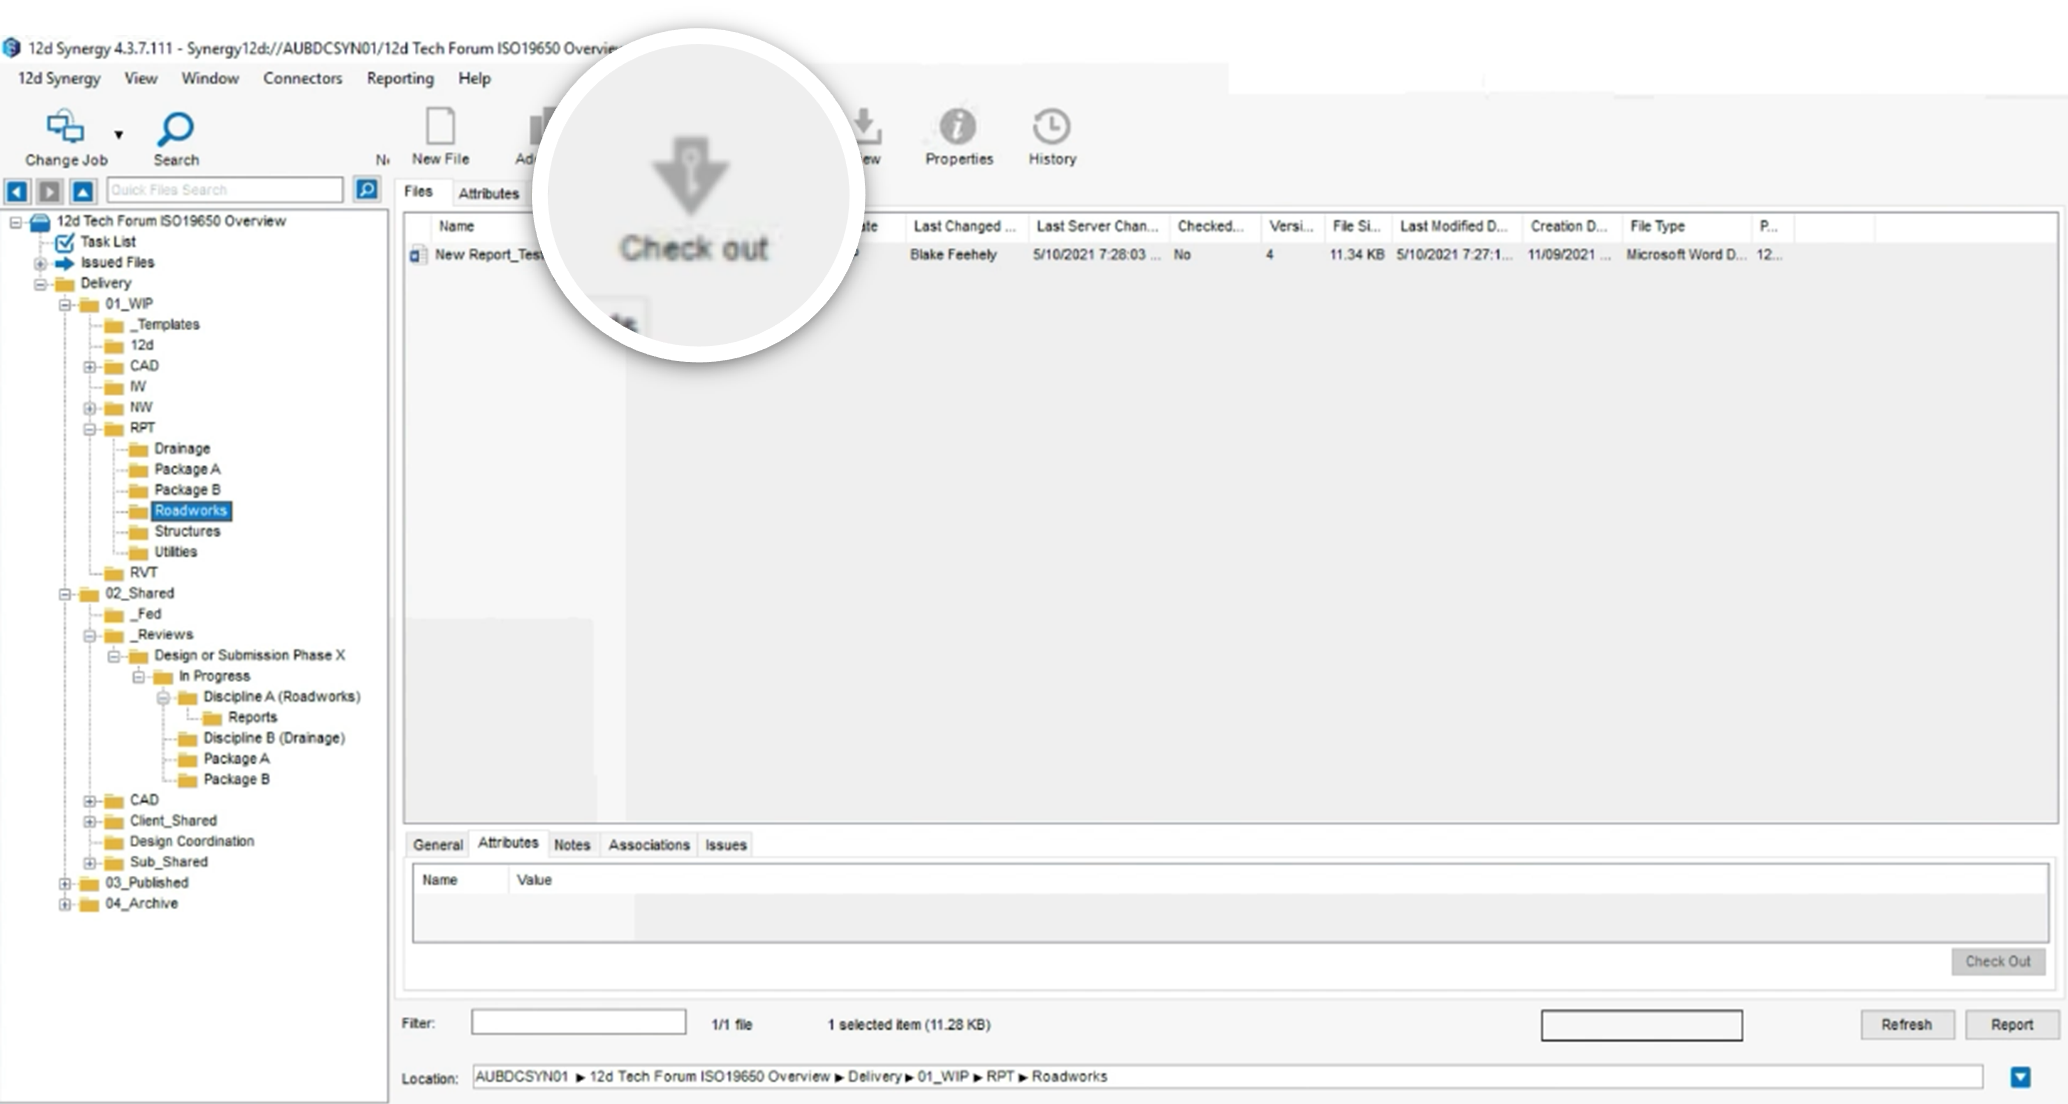Run the Quick Files Search magnifier button

click(x=367, y=189)
